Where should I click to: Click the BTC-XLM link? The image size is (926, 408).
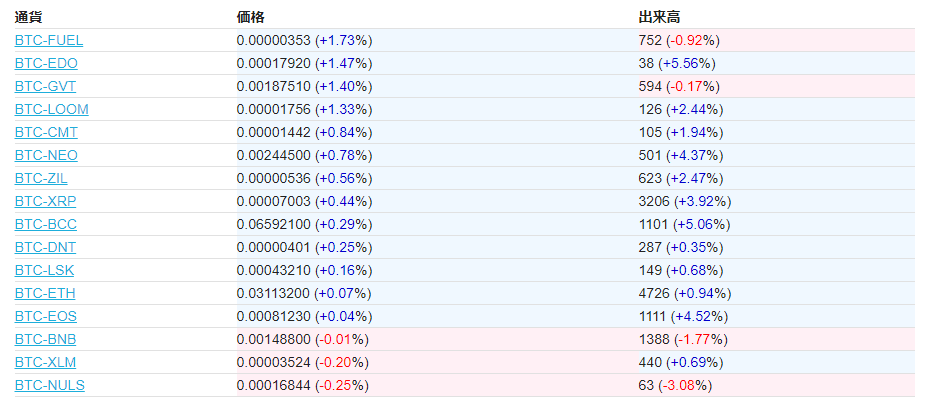(x=45, y=362)
